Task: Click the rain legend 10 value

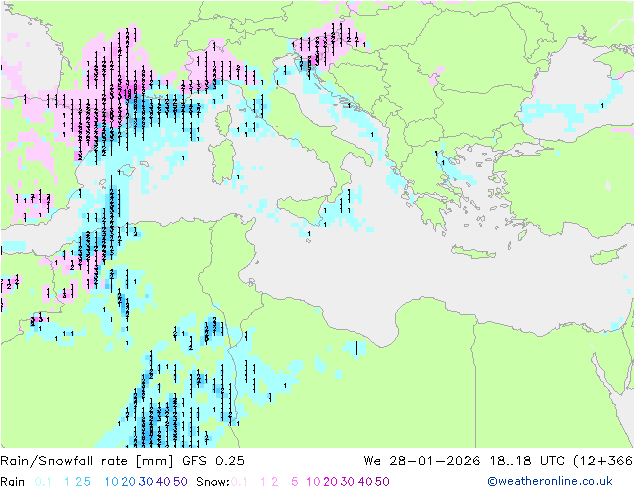Action: pos(112,482)
